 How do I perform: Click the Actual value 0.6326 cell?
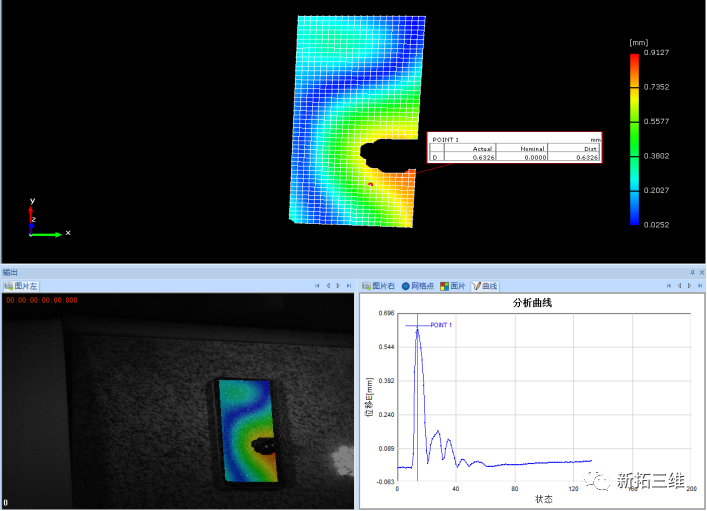pyautogui.click(x=470, y=157)
